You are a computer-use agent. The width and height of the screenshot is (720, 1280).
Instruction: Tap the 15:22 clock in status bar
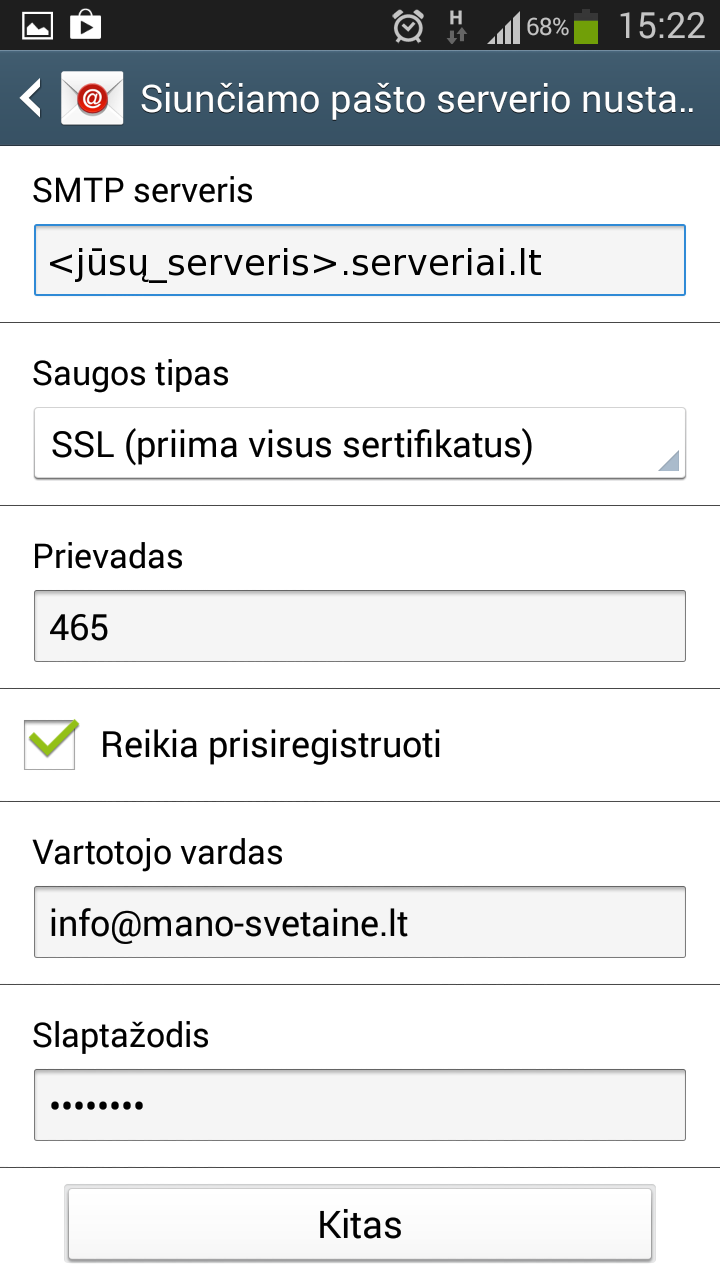(662, 27)
